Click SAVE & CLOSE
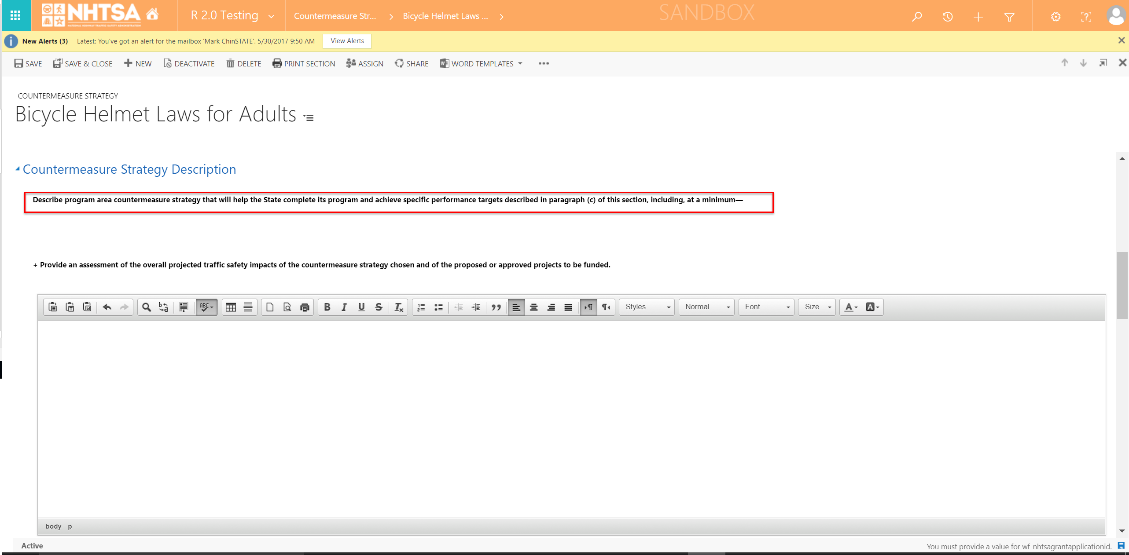 (82, 63)
